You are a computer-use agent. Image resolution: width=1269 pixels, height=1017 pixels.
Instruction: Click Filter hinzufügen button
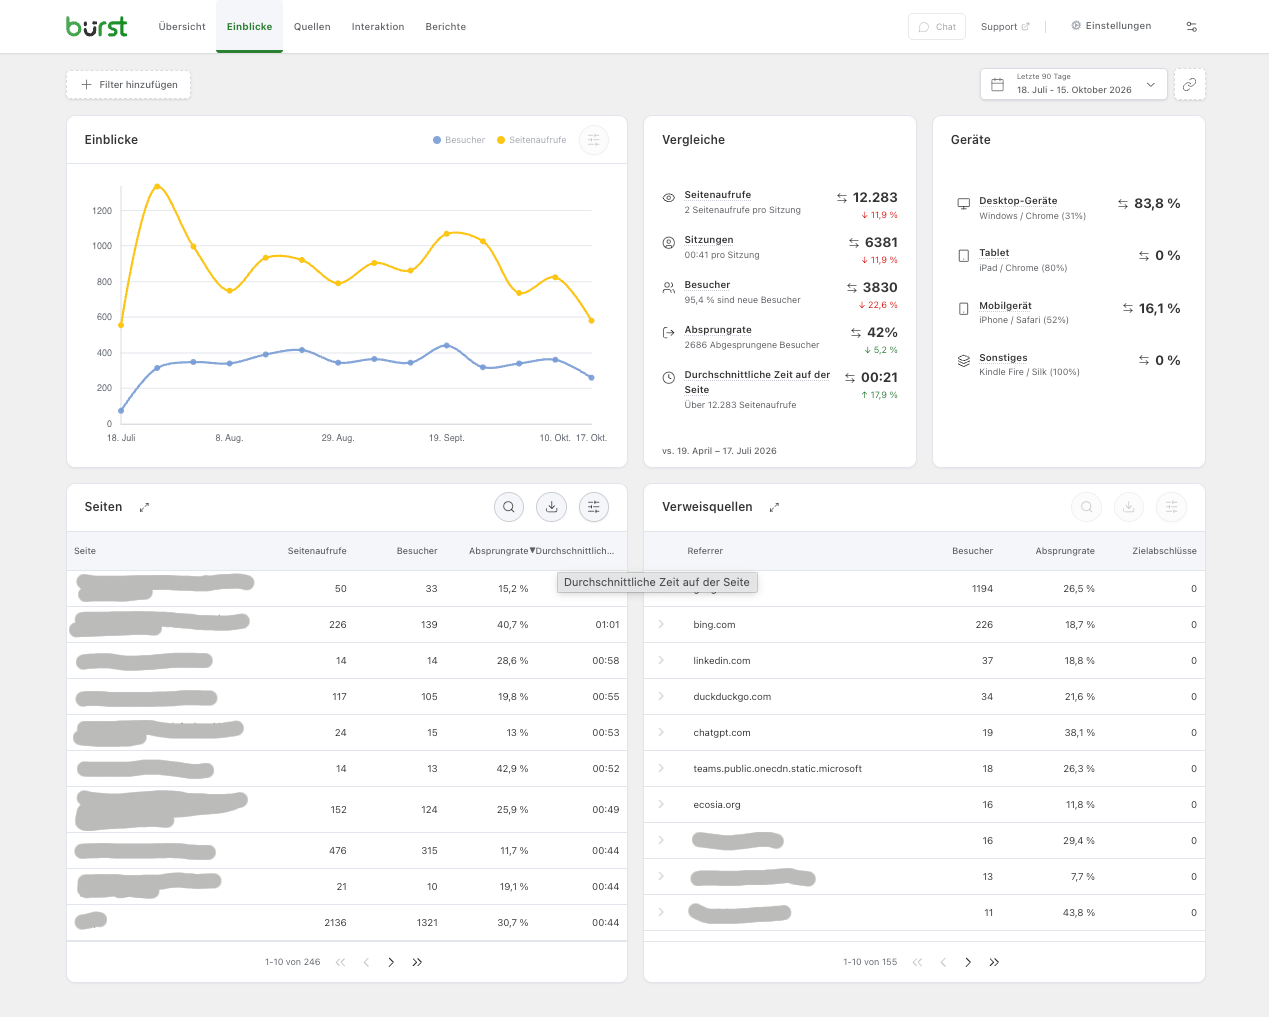tap(129, 85)
